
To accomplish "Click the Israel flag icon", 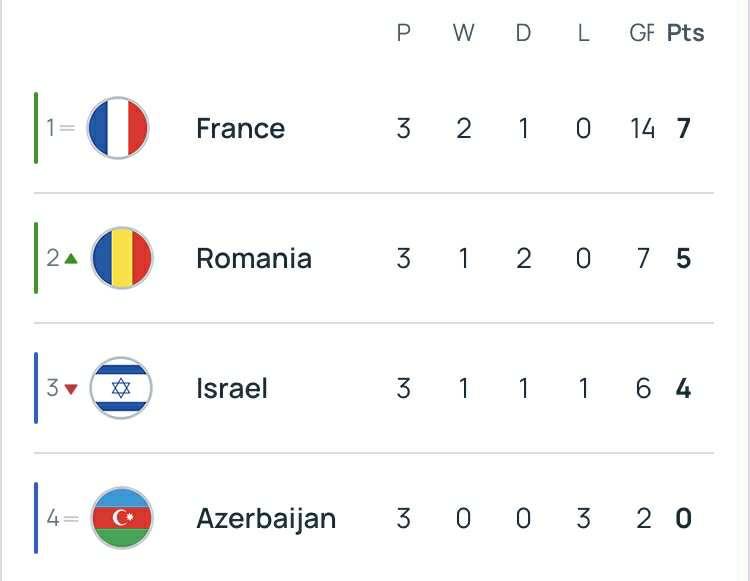I will click(x=120, y=388).
